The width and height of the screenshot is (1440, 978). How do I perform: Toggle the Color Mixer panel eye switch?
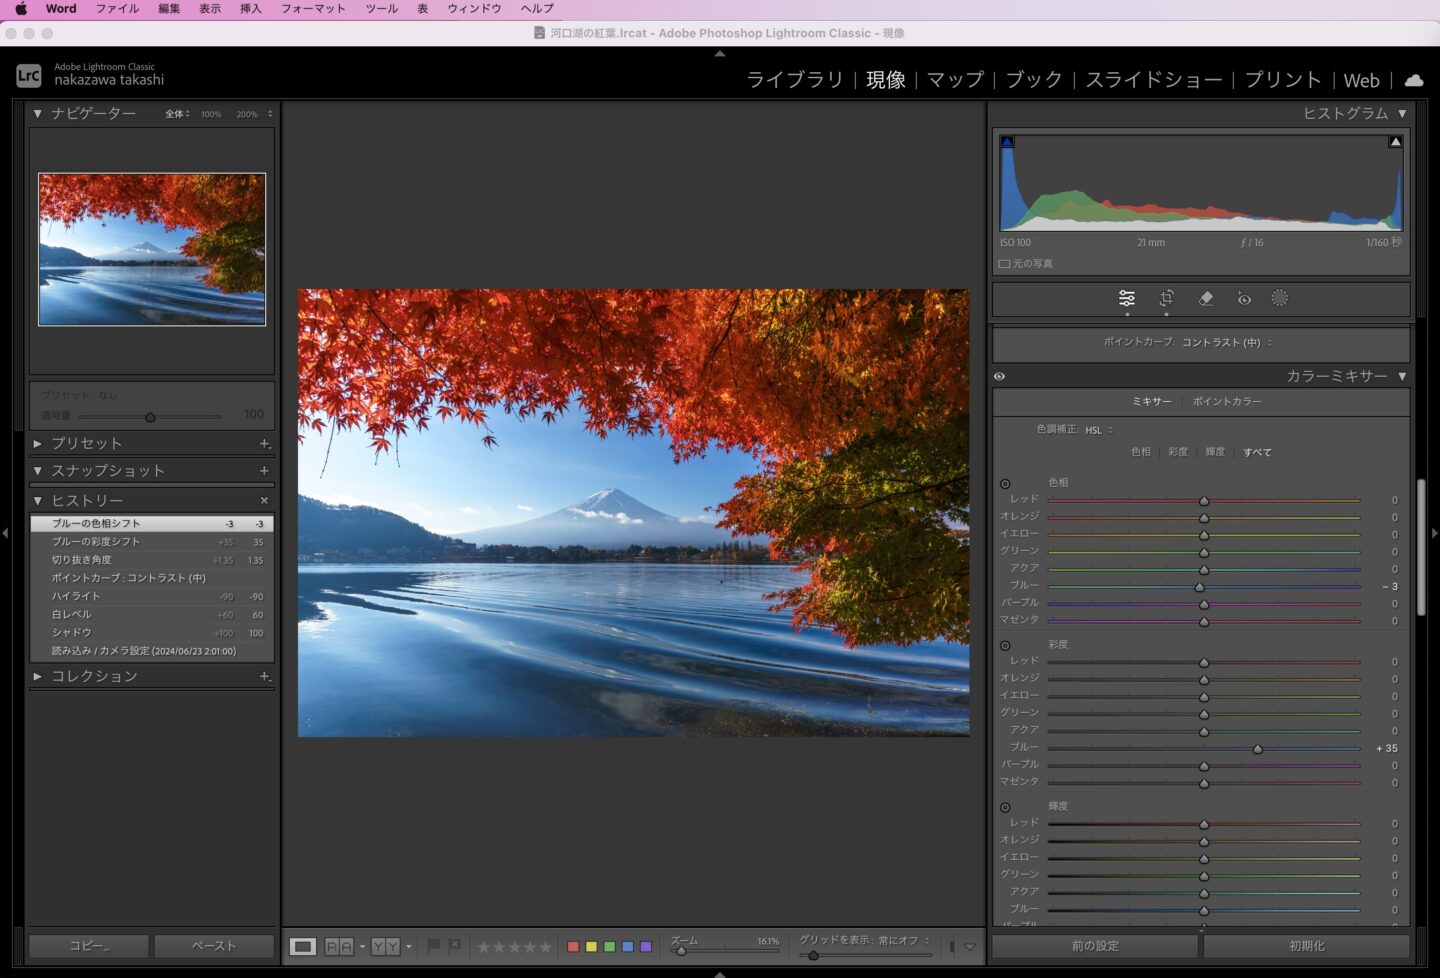[999, 377]
